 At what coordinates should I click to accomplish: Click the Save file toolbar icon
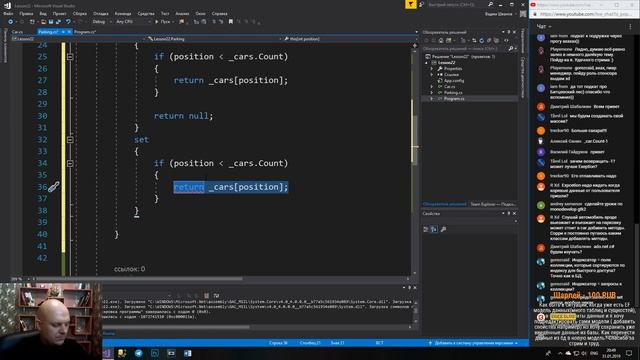tap(51, 22)
